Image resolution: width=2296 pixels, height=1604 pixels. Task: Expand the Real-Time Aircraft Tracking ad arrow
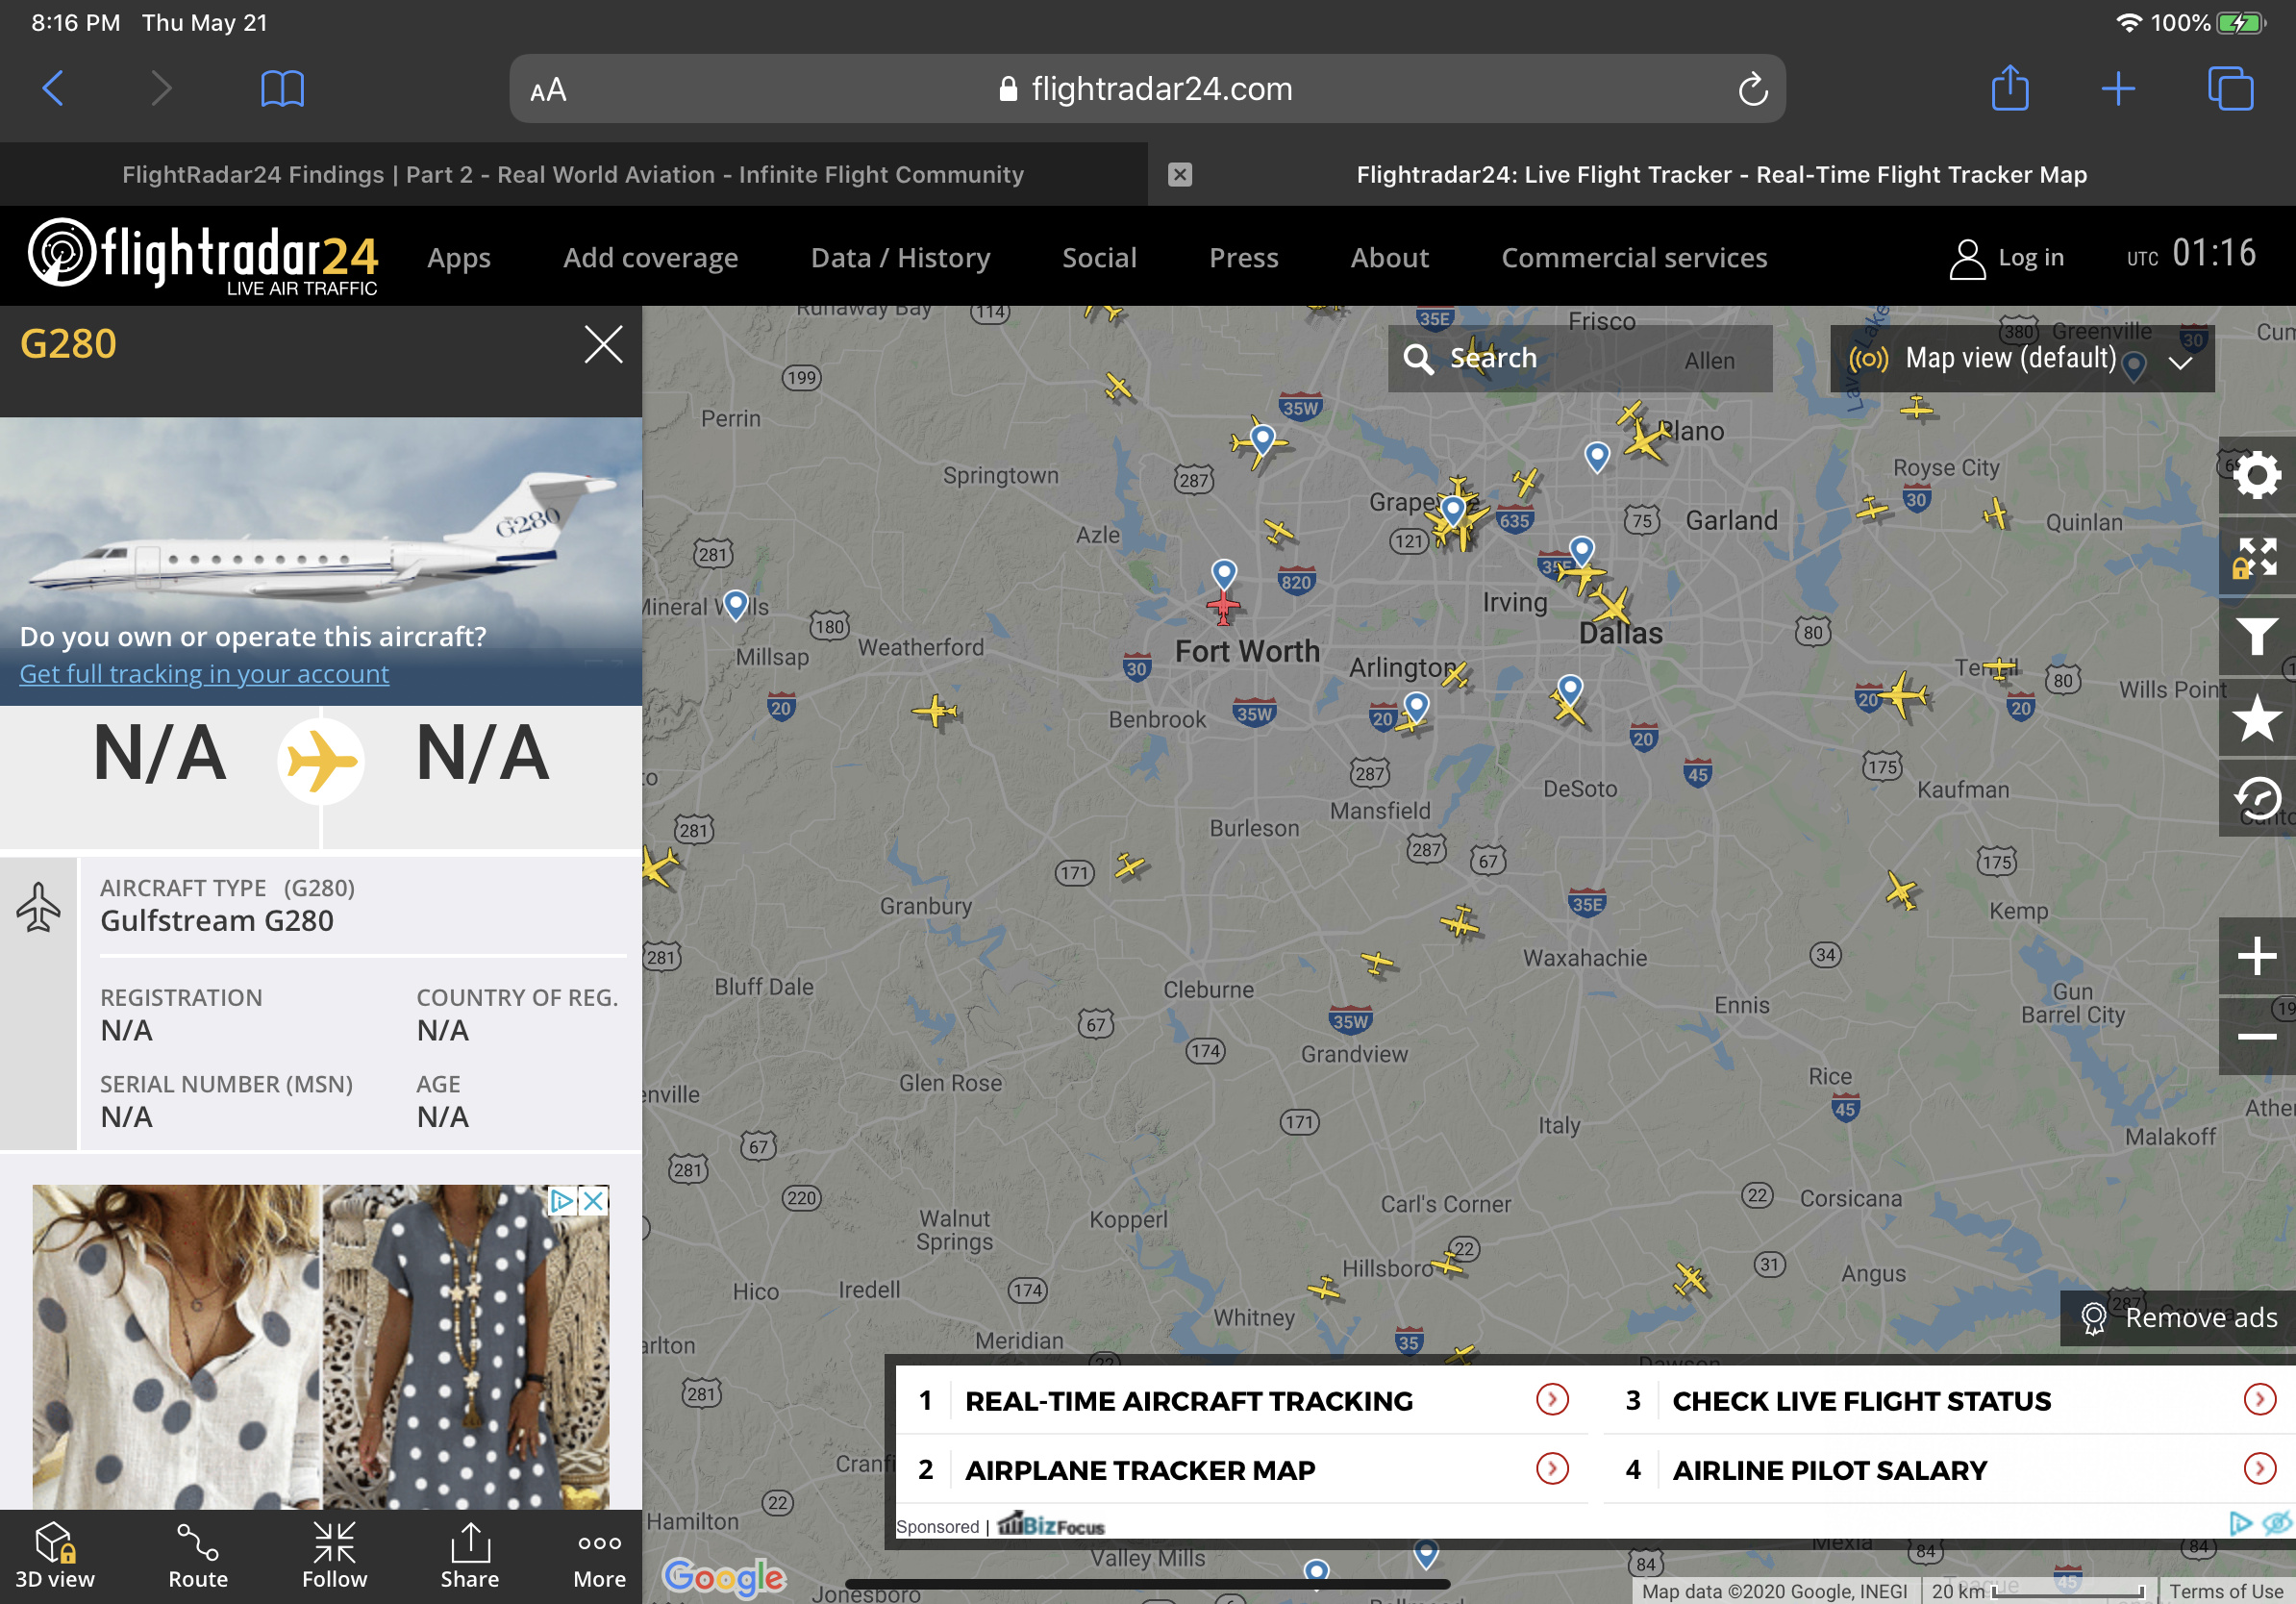pos(1551,1399)
